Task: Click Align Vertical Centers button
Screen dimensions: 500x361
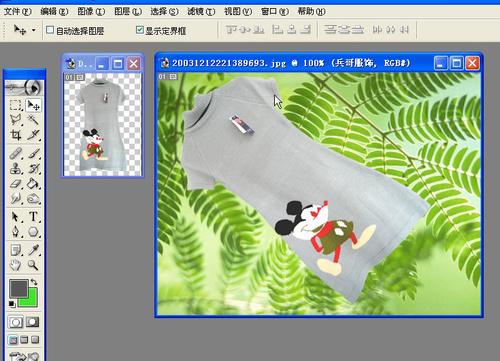Action: click(245, 30)
